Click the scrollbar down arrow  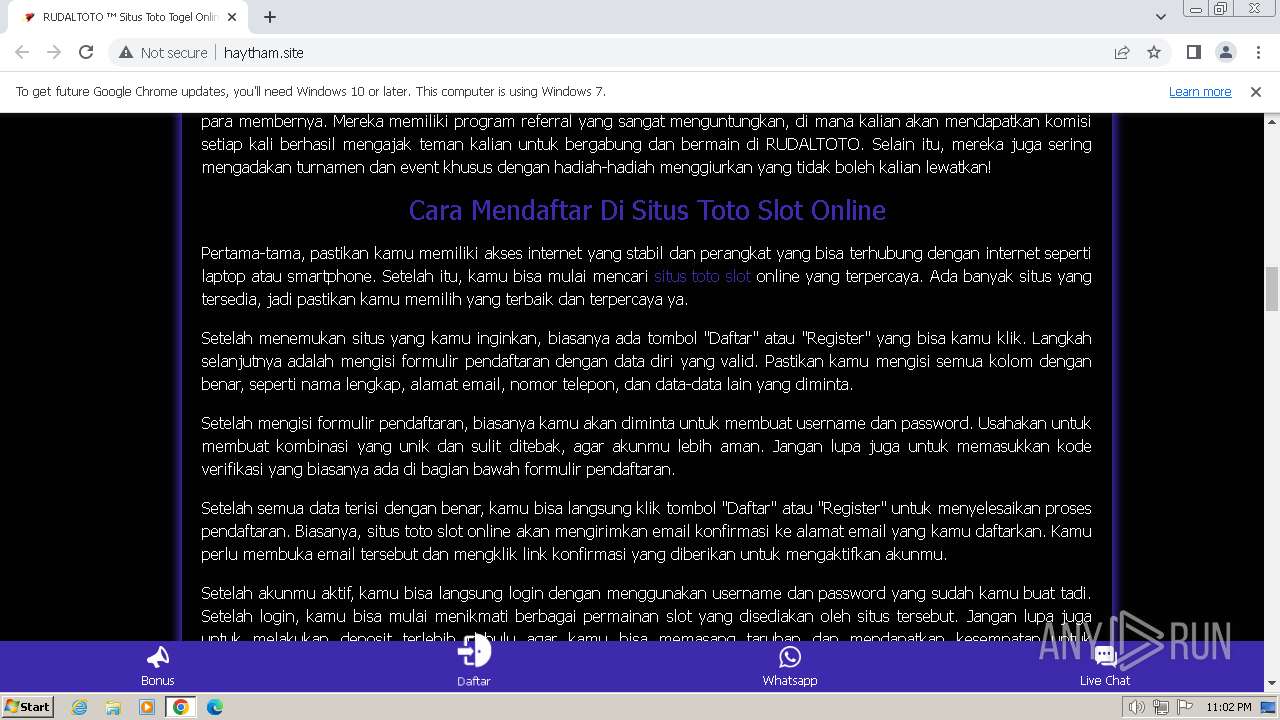1272,683
